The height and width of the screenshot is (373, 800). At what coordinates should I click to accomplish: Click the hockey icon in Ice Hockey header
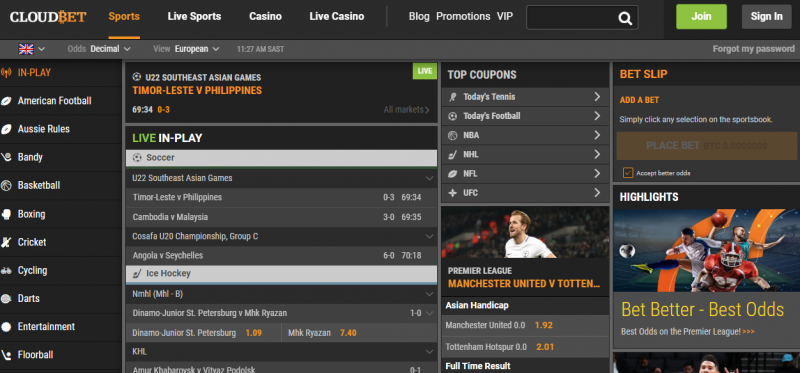point(137,273)
